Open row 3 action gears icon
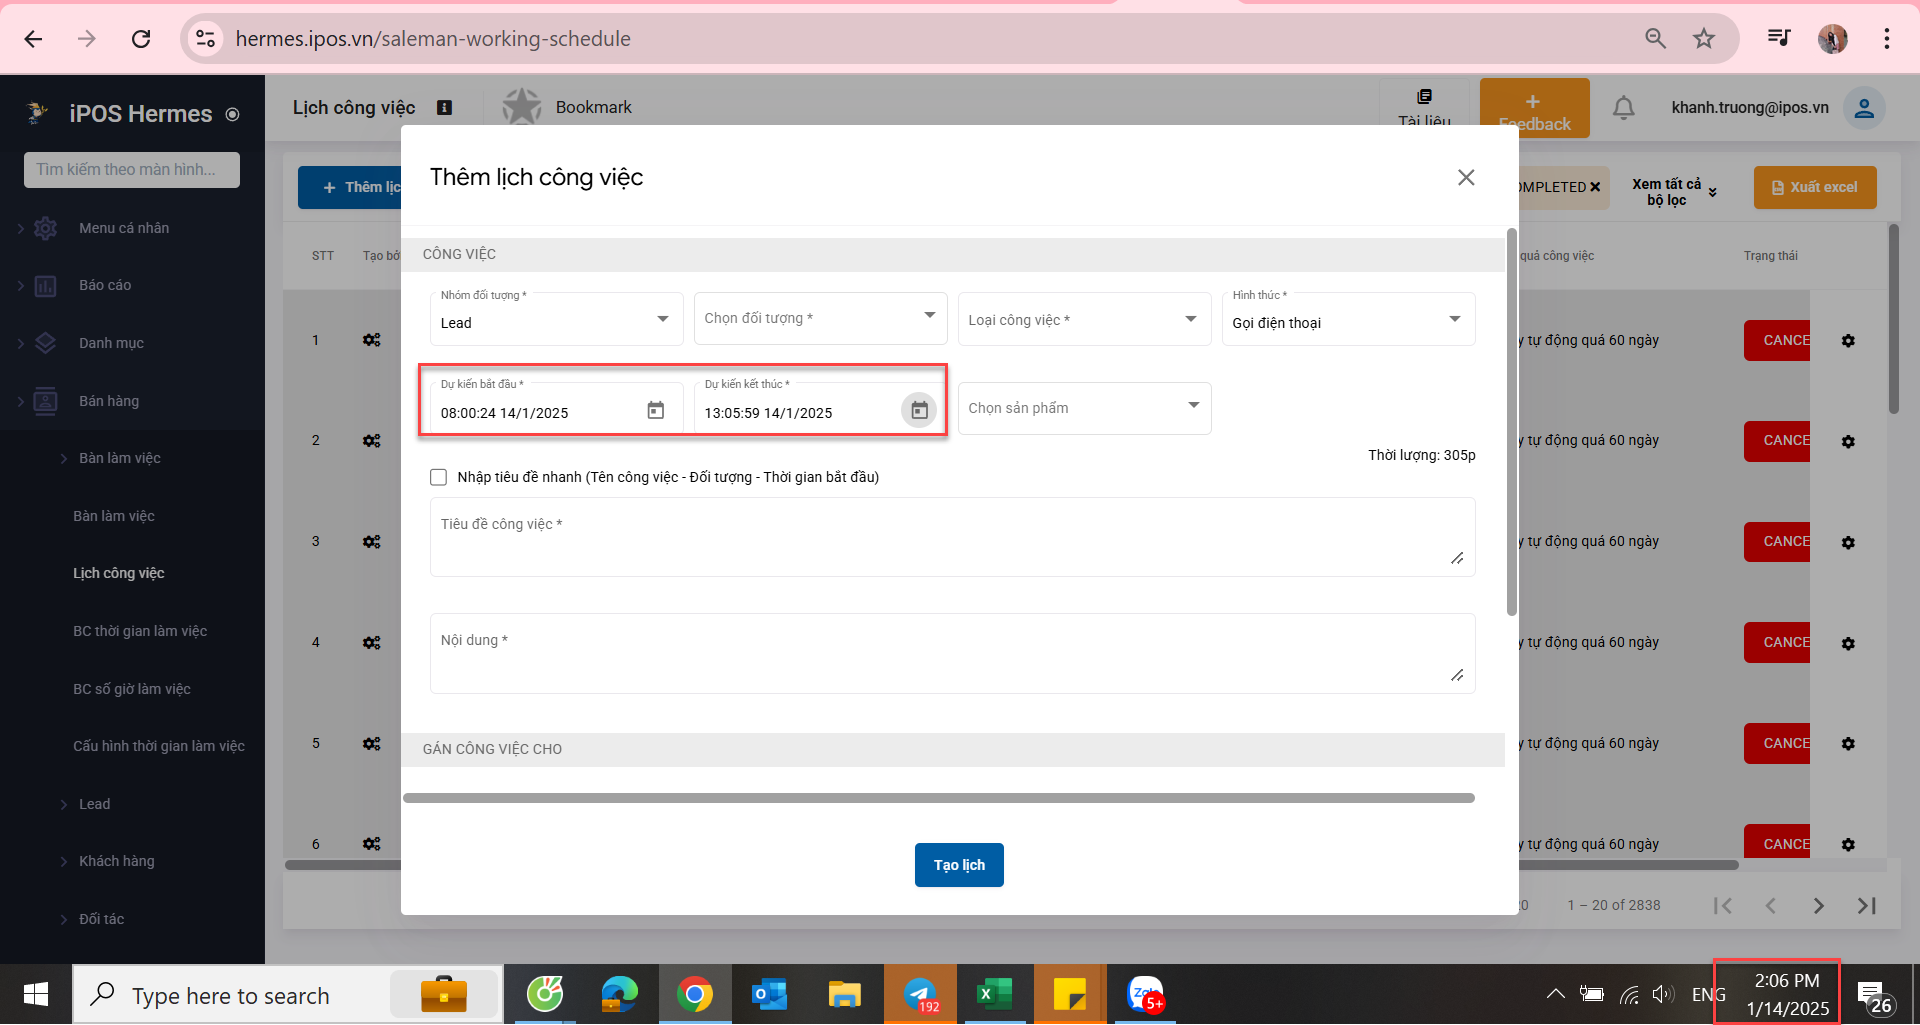Image resolution: width=1920 pixels, height=1025 pixels. [372, 542]
